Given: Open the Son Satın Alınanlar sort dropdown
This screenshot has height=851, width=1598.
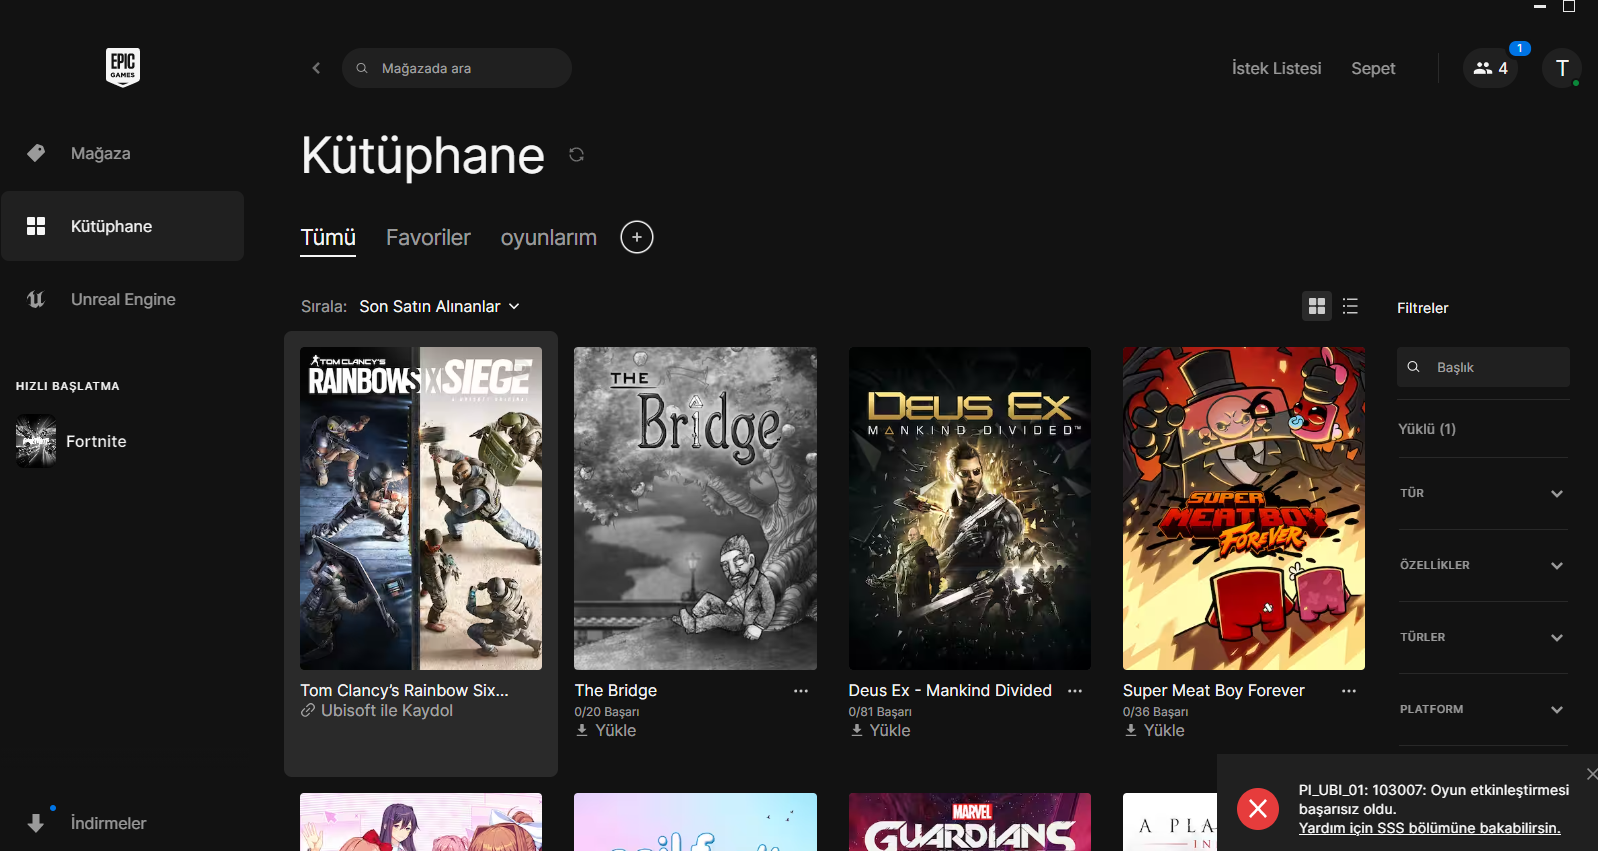Looking at the screenshot, I should (x=440, y=306).
